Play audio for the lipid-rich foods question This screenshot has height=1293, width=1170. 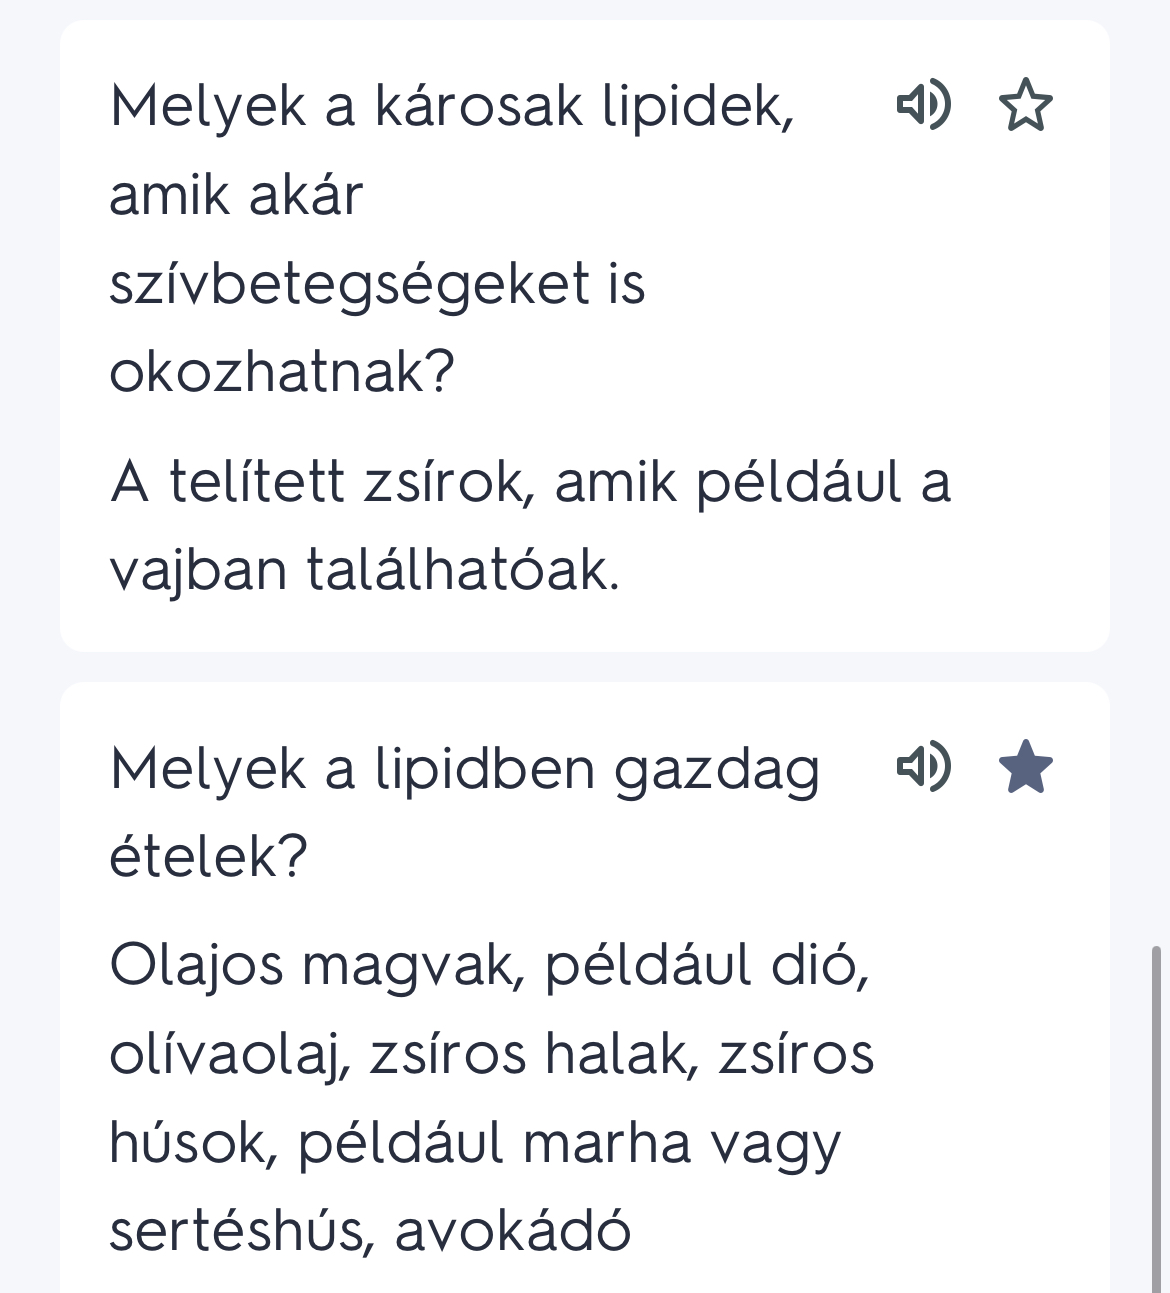click(923, 767)
